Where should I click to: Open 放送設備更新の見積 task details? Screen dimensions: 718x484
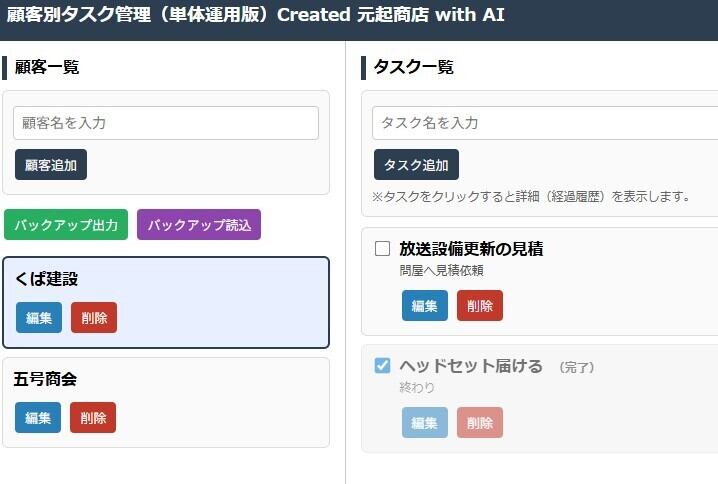[471, 249]
